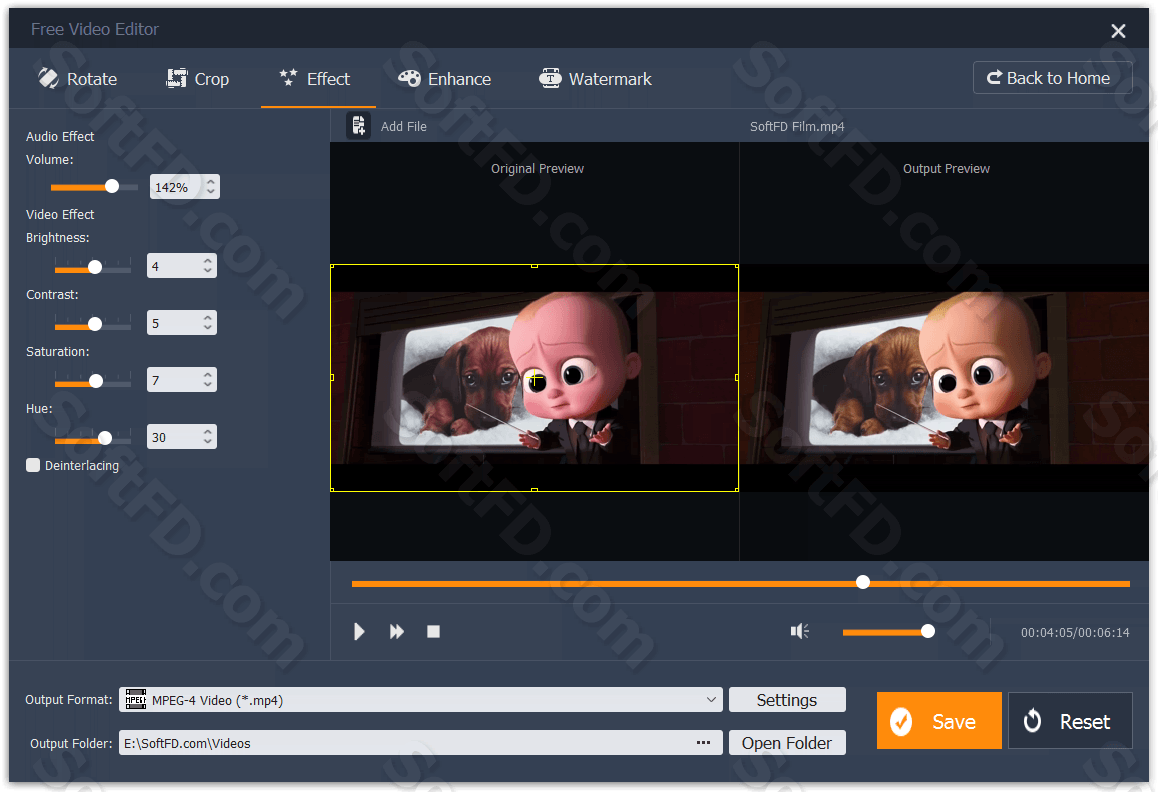The height and width of the screenshot is (792, 1158).
Task: Decrease Saturation value with down arrow
Action: coord(208,385)
